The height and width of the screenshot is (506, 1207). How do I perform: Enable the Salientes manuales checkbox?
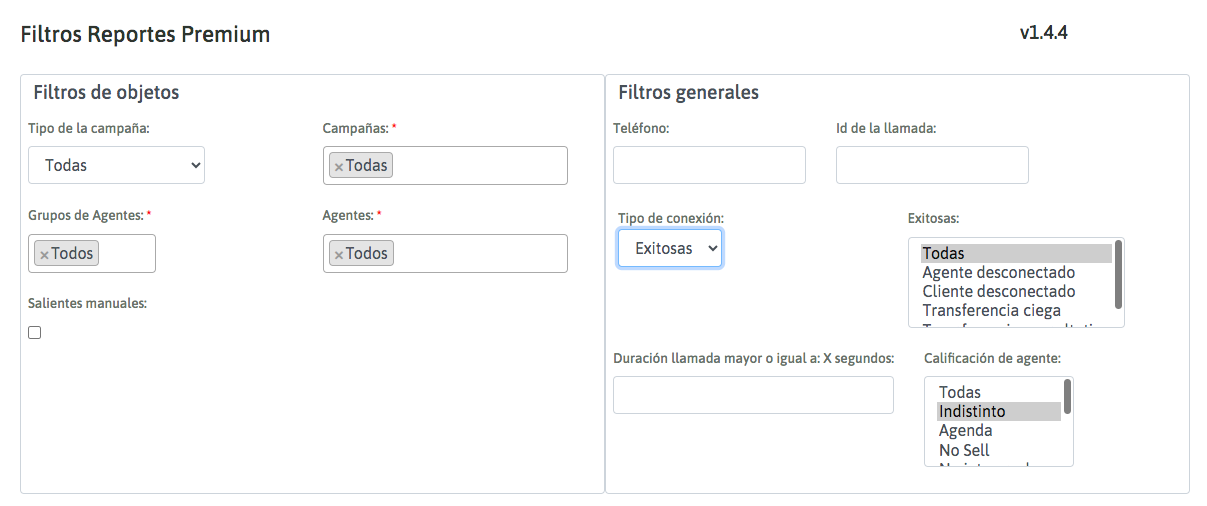[35, 333]
